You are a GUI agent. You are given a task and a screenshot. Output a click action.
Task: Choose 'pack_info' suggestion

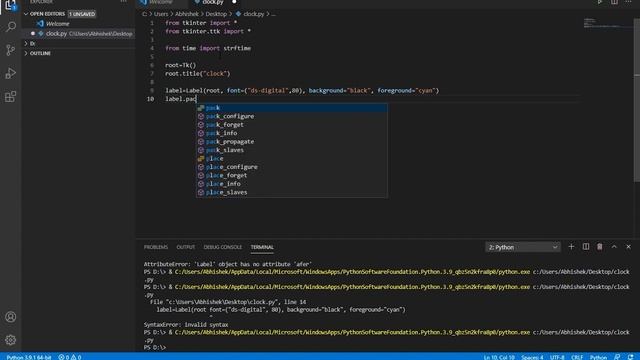291,133
